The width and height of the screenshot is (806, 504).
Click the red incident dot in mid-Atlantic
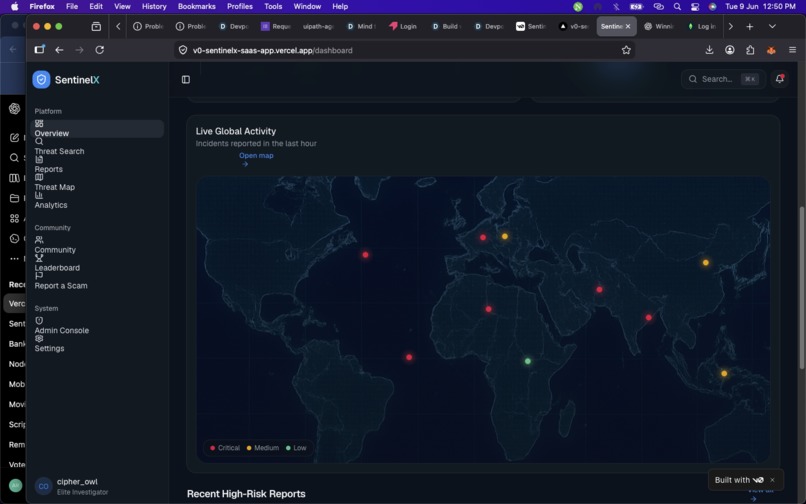[365, 255]
